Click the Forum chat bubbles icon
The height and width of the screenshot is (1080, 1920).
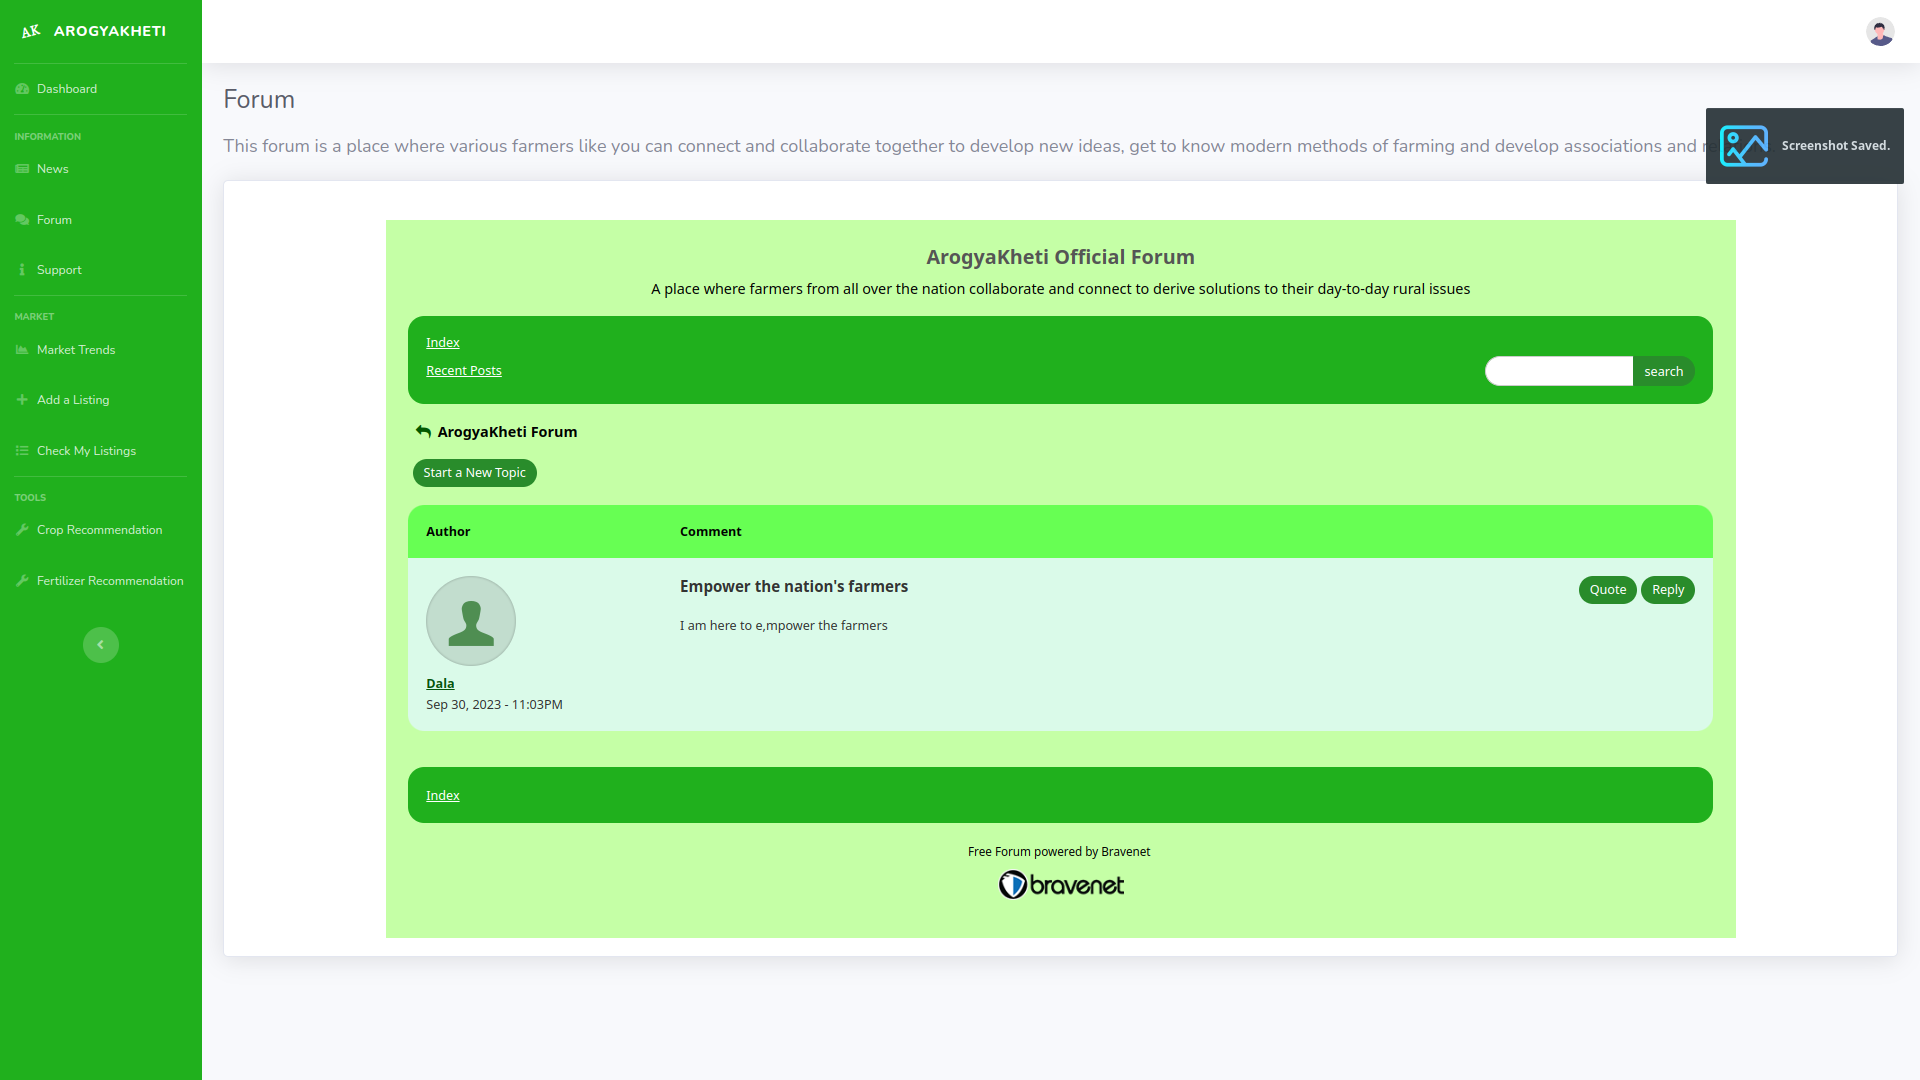[22, 220]
